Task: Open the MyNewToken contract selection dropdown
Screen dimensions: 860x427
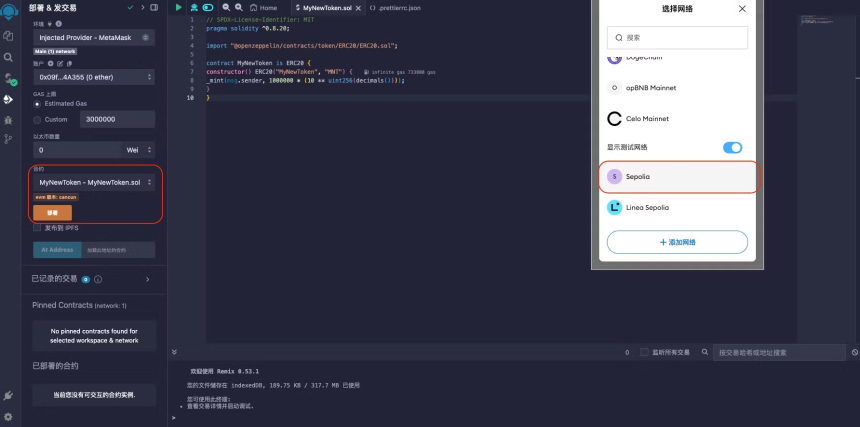Action: (x=94, y=183)
